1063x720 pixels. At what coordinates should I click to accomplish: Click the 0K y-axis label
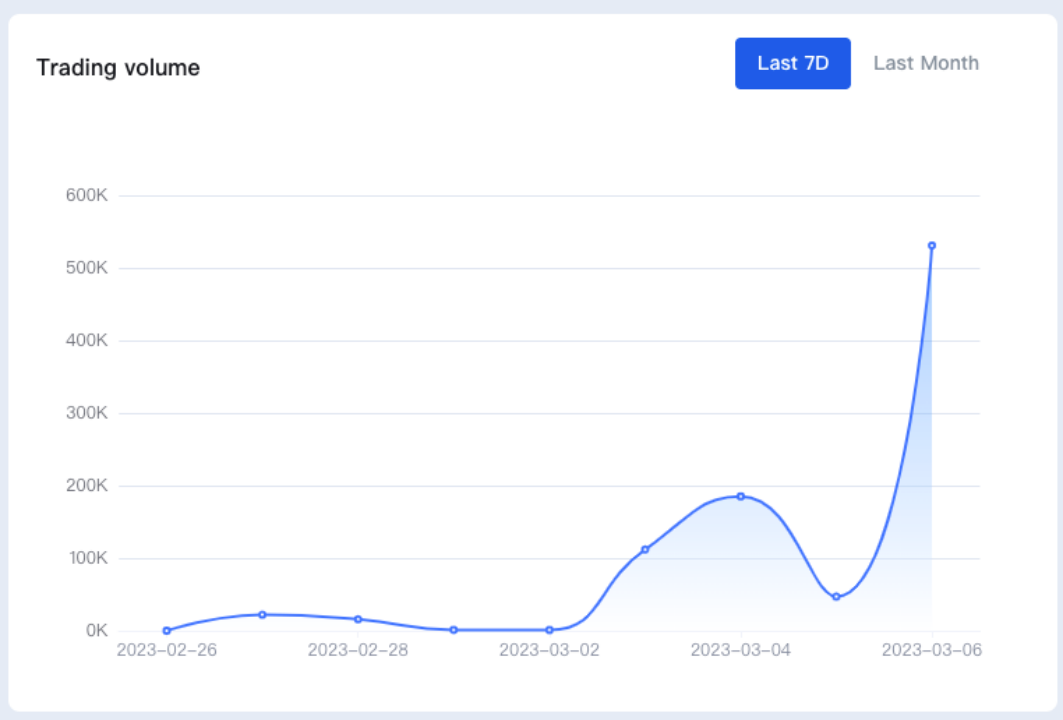tap(97, 631)
